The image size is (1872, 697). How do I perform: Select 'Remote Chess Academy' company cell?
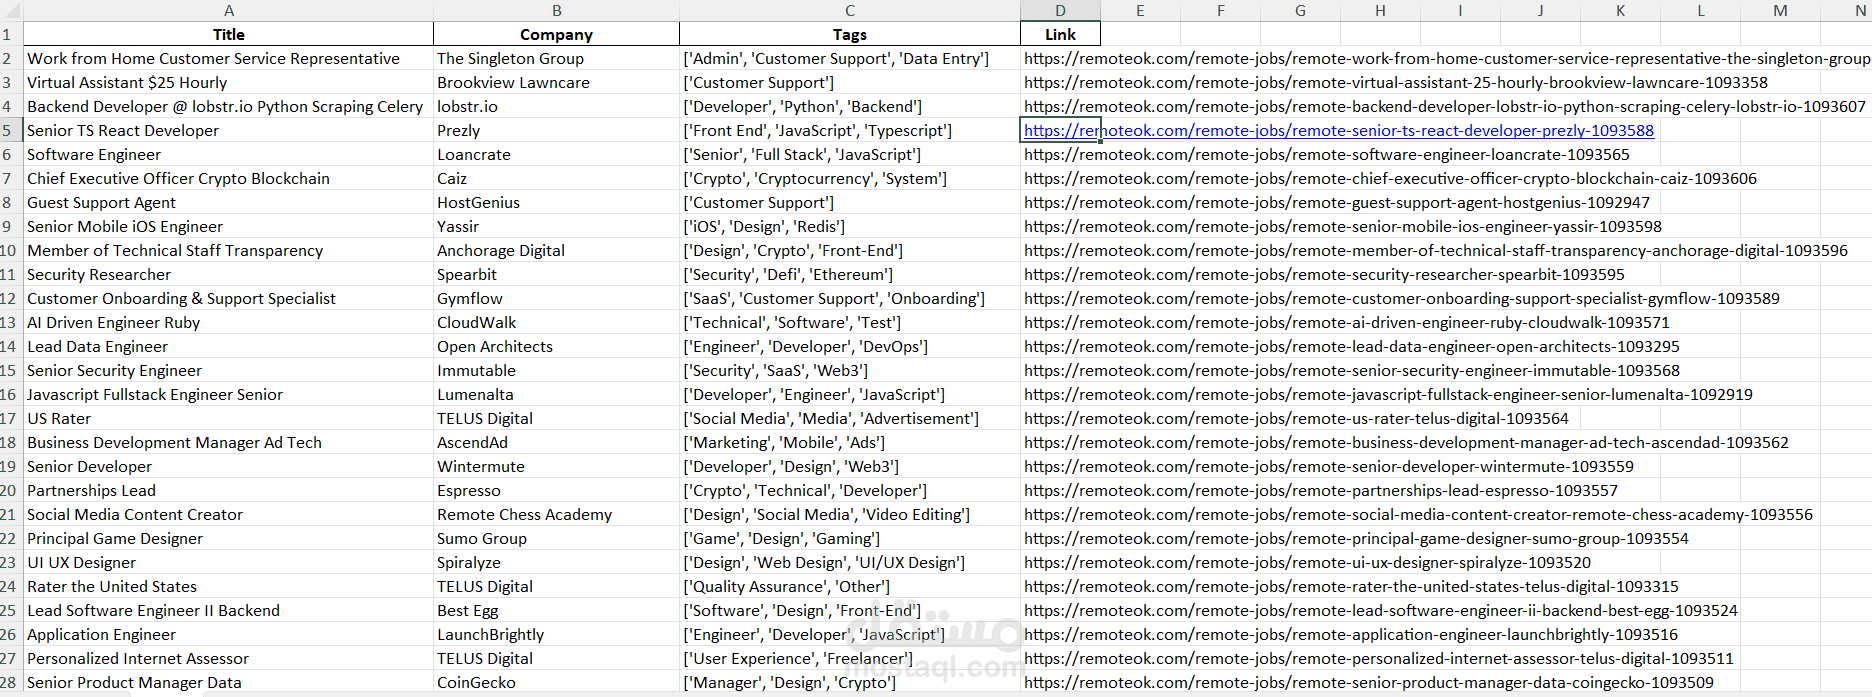pyautogui.click(x=556, y=514)
